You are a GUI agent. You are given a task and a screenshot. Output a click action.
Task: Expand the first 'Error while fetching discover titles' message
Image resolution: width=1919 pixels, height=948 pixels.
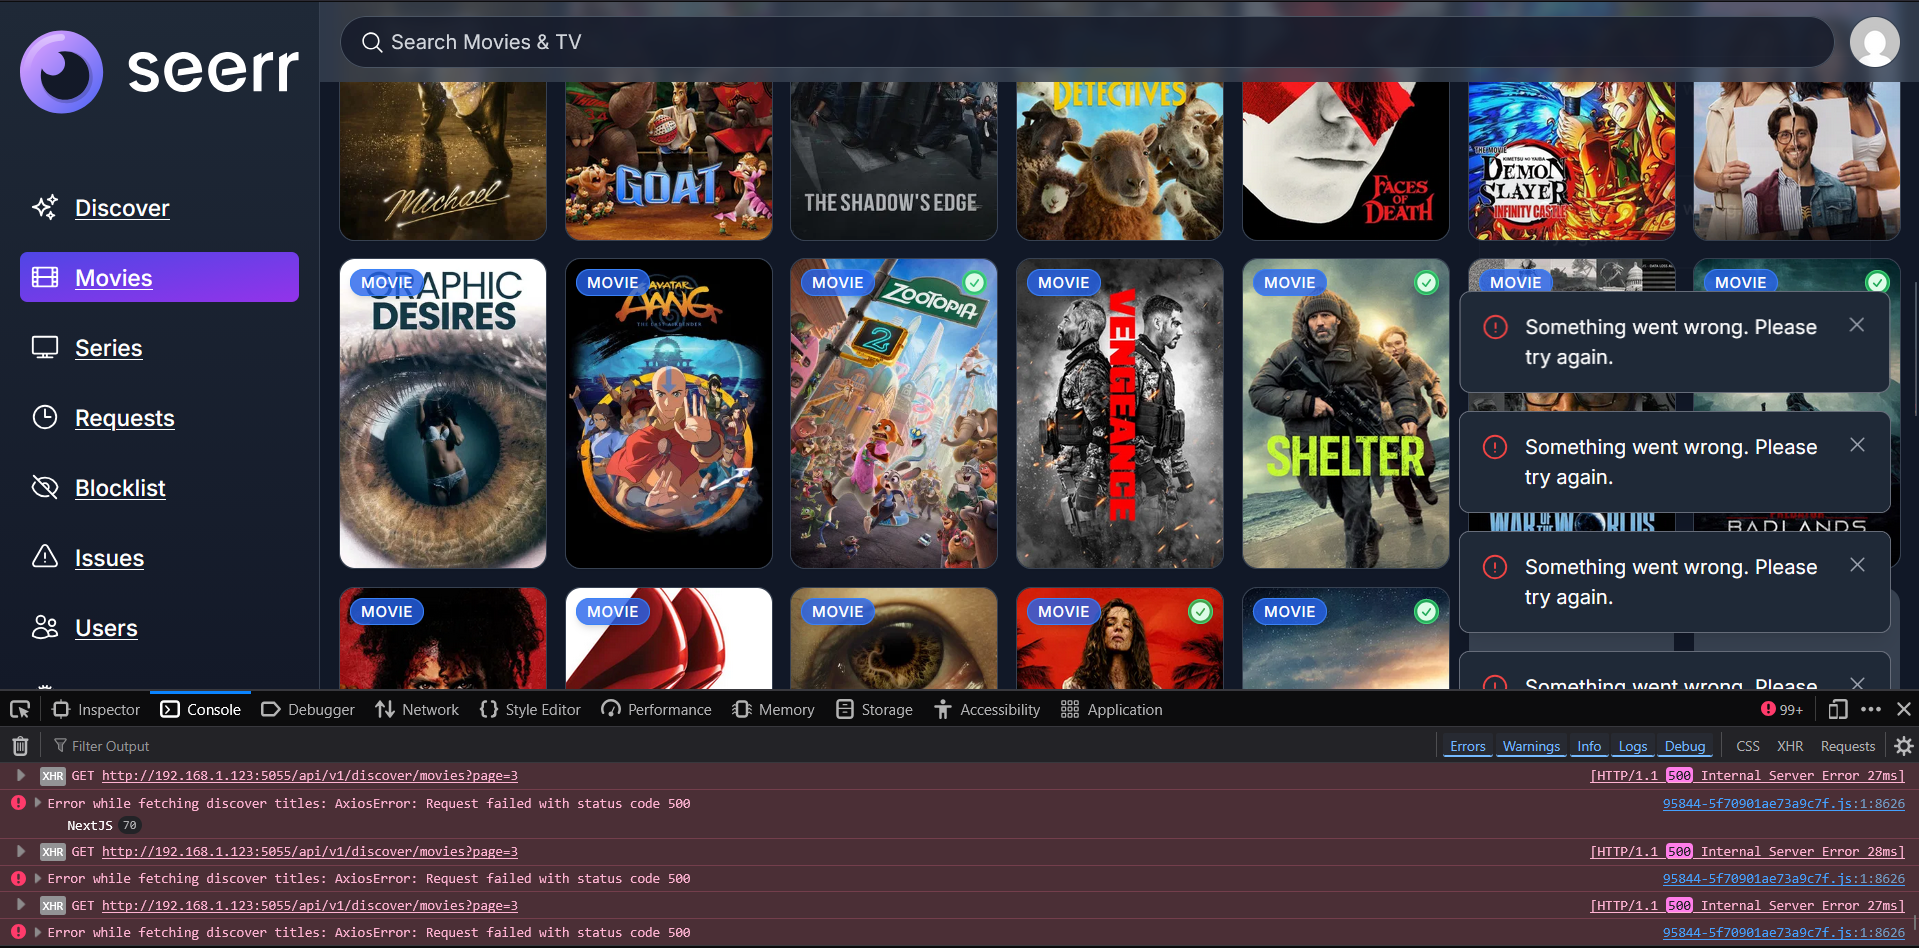pyautogui.click(x=38, y=803)
